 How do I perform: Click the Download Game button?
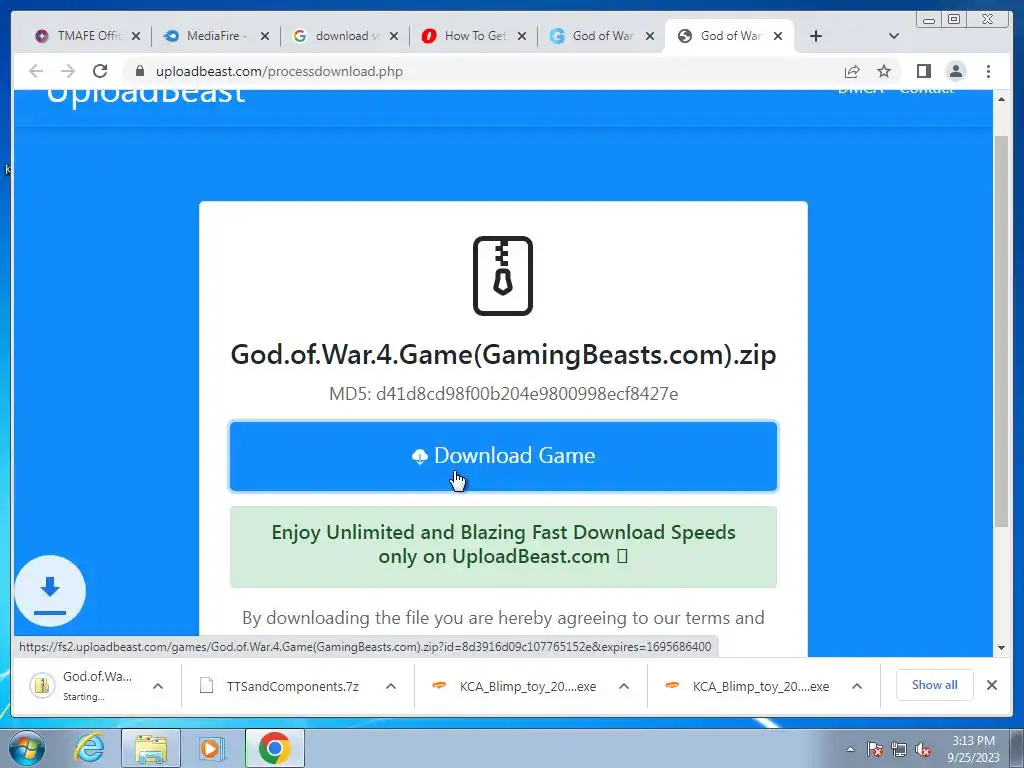coord(503,456)
